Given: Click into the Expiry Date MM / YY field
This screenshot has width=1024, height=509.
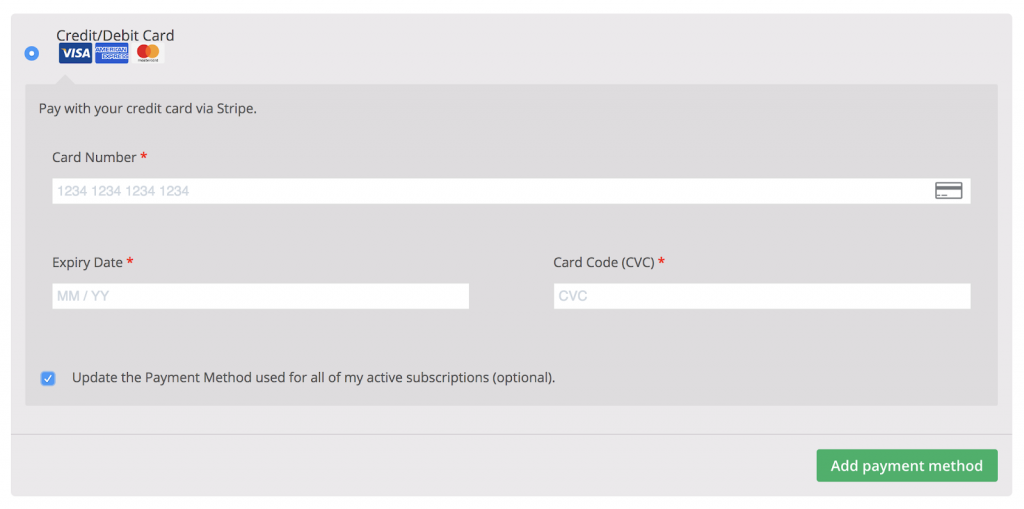Looking at the screenshot, I should (260, 296).
